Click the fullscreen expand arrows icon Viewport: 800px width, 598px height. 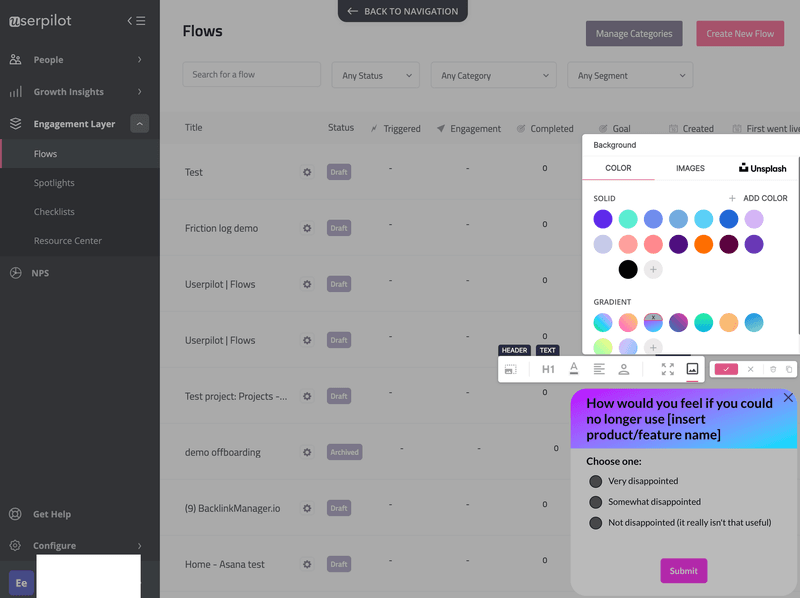pos(668,368)
